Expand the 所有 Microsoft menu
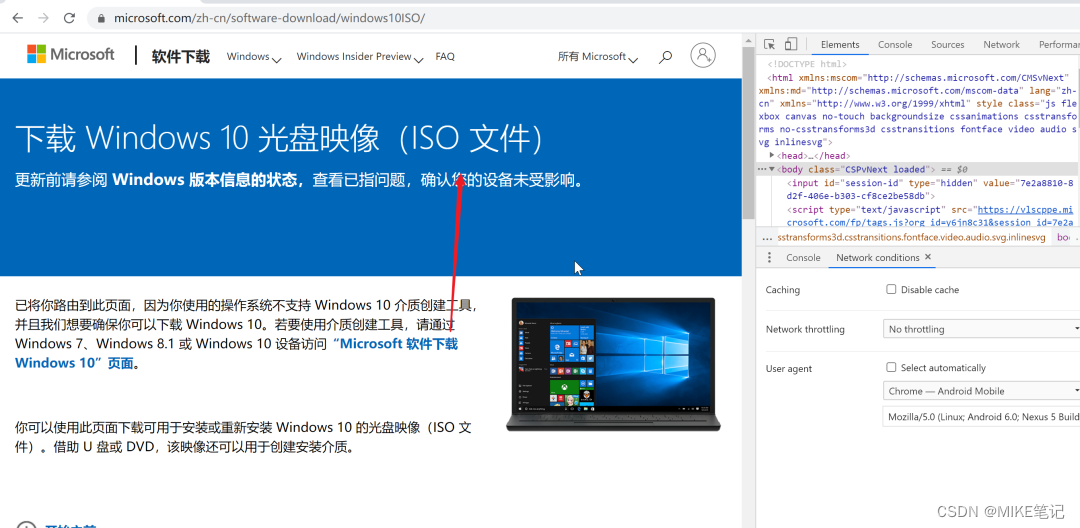The image size is (1080, 528). click(x=598, y=57)
